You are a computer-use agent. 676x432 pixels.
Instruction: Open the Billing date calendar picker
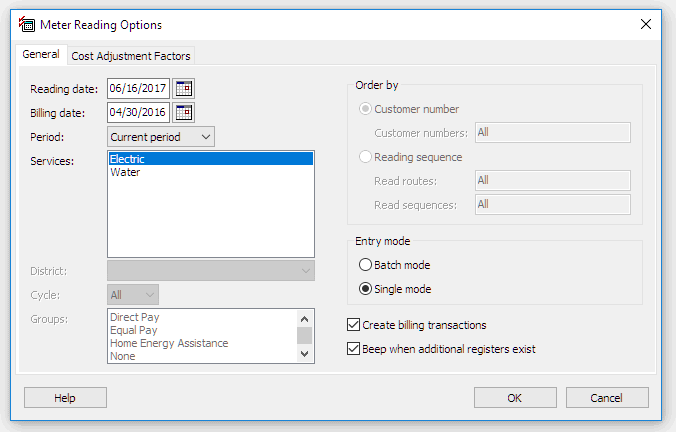pyautogui.click(x=184, y=113)
